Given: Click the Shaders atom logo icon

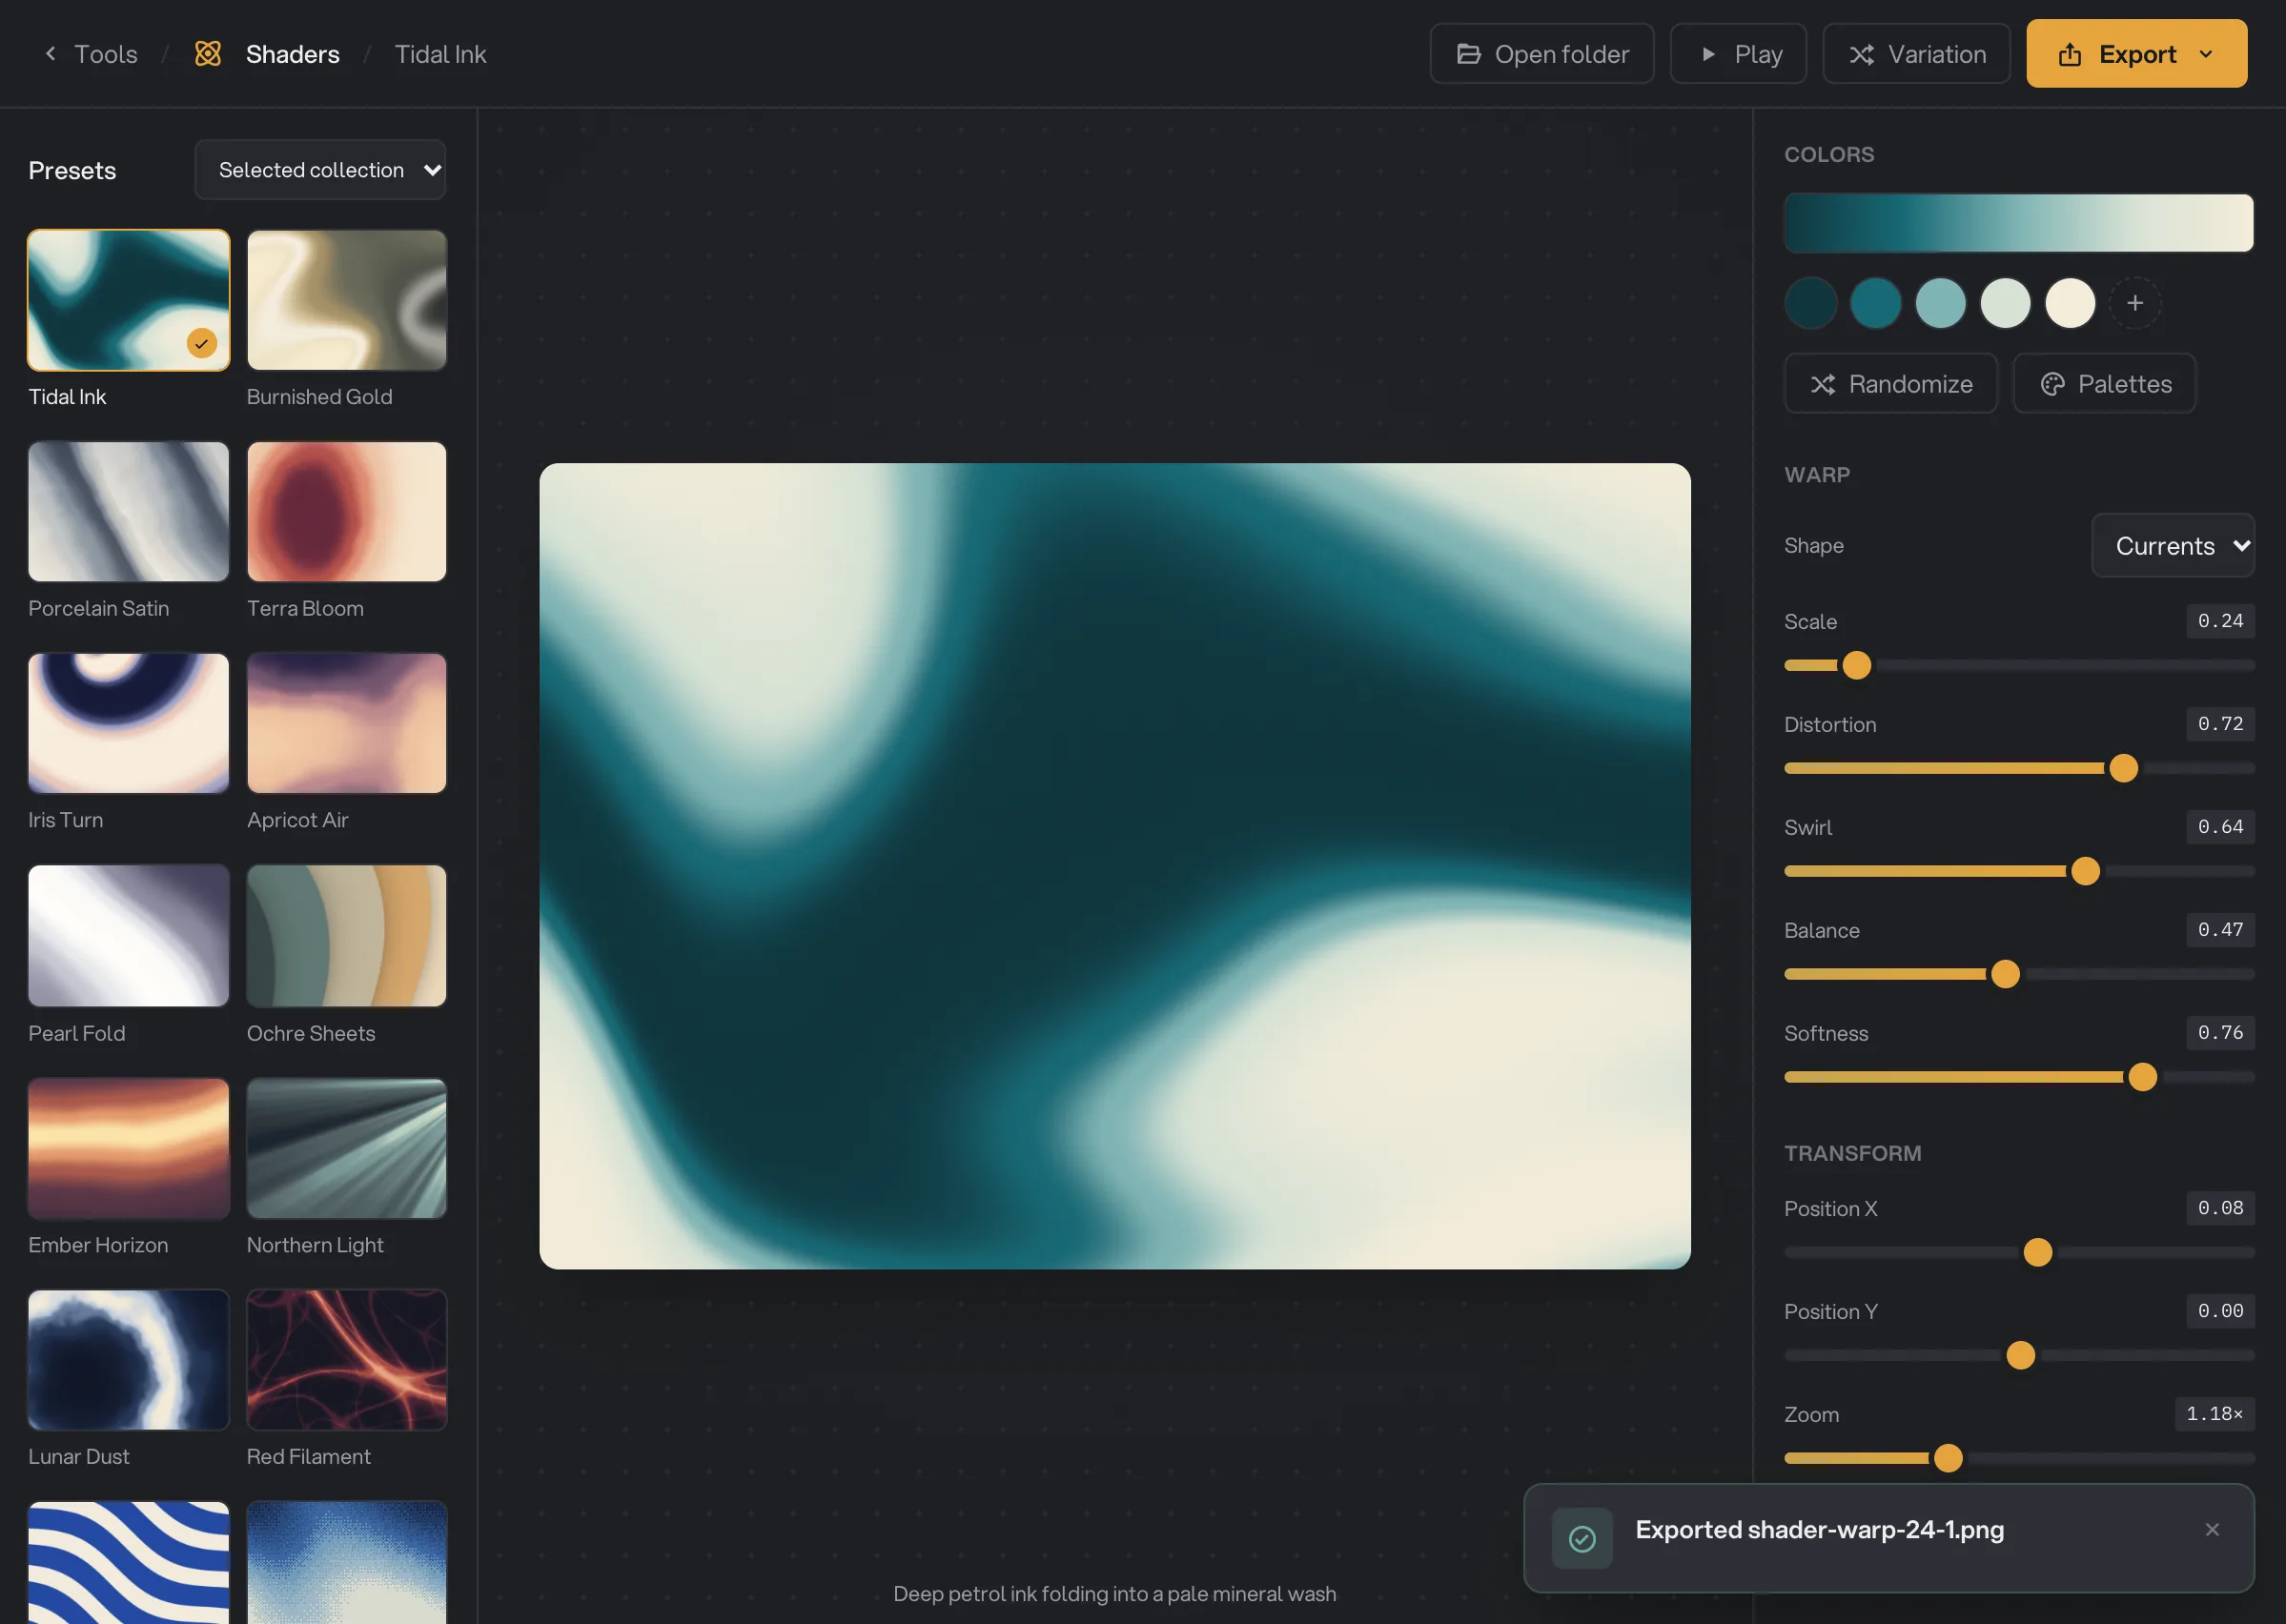Looking at the screenshot, I should point(208,53).
